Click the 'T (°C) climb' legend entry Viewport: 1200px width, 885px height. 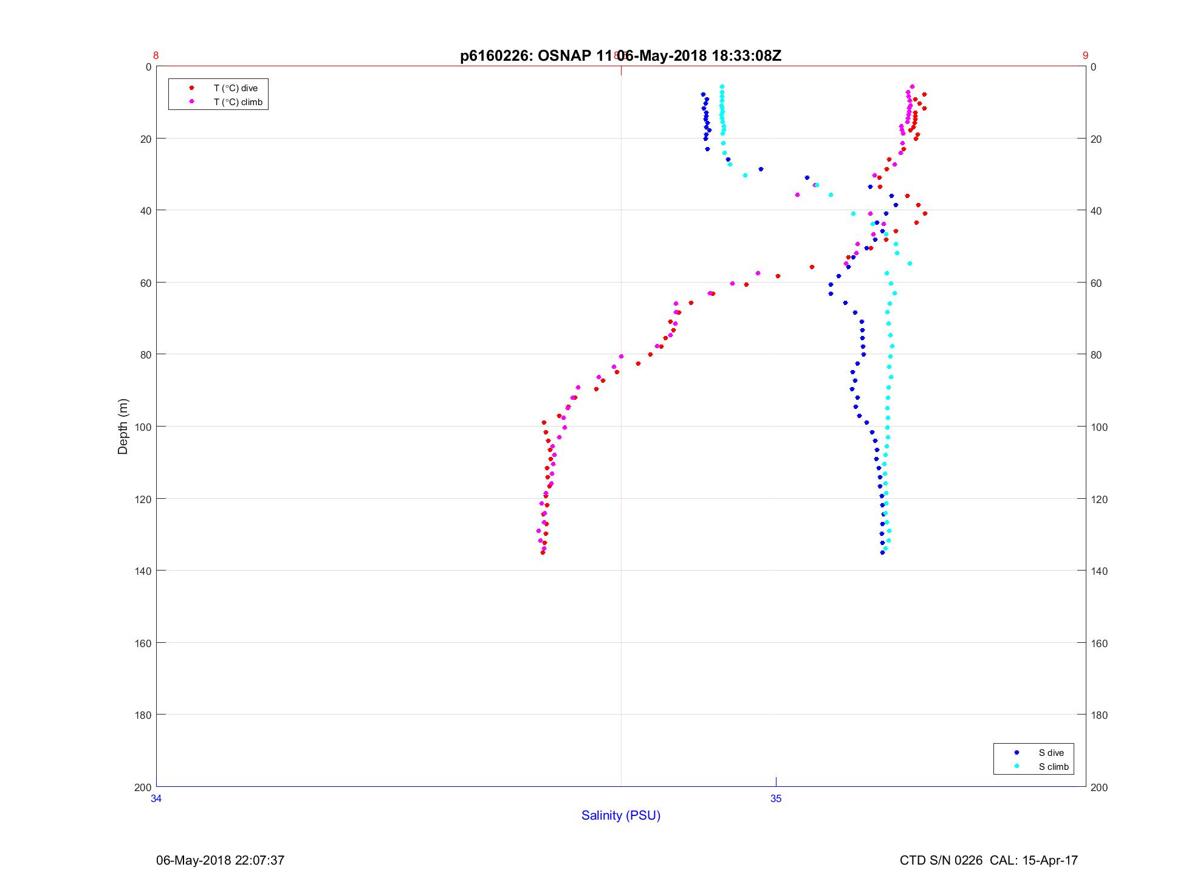(x=238, y=102)
